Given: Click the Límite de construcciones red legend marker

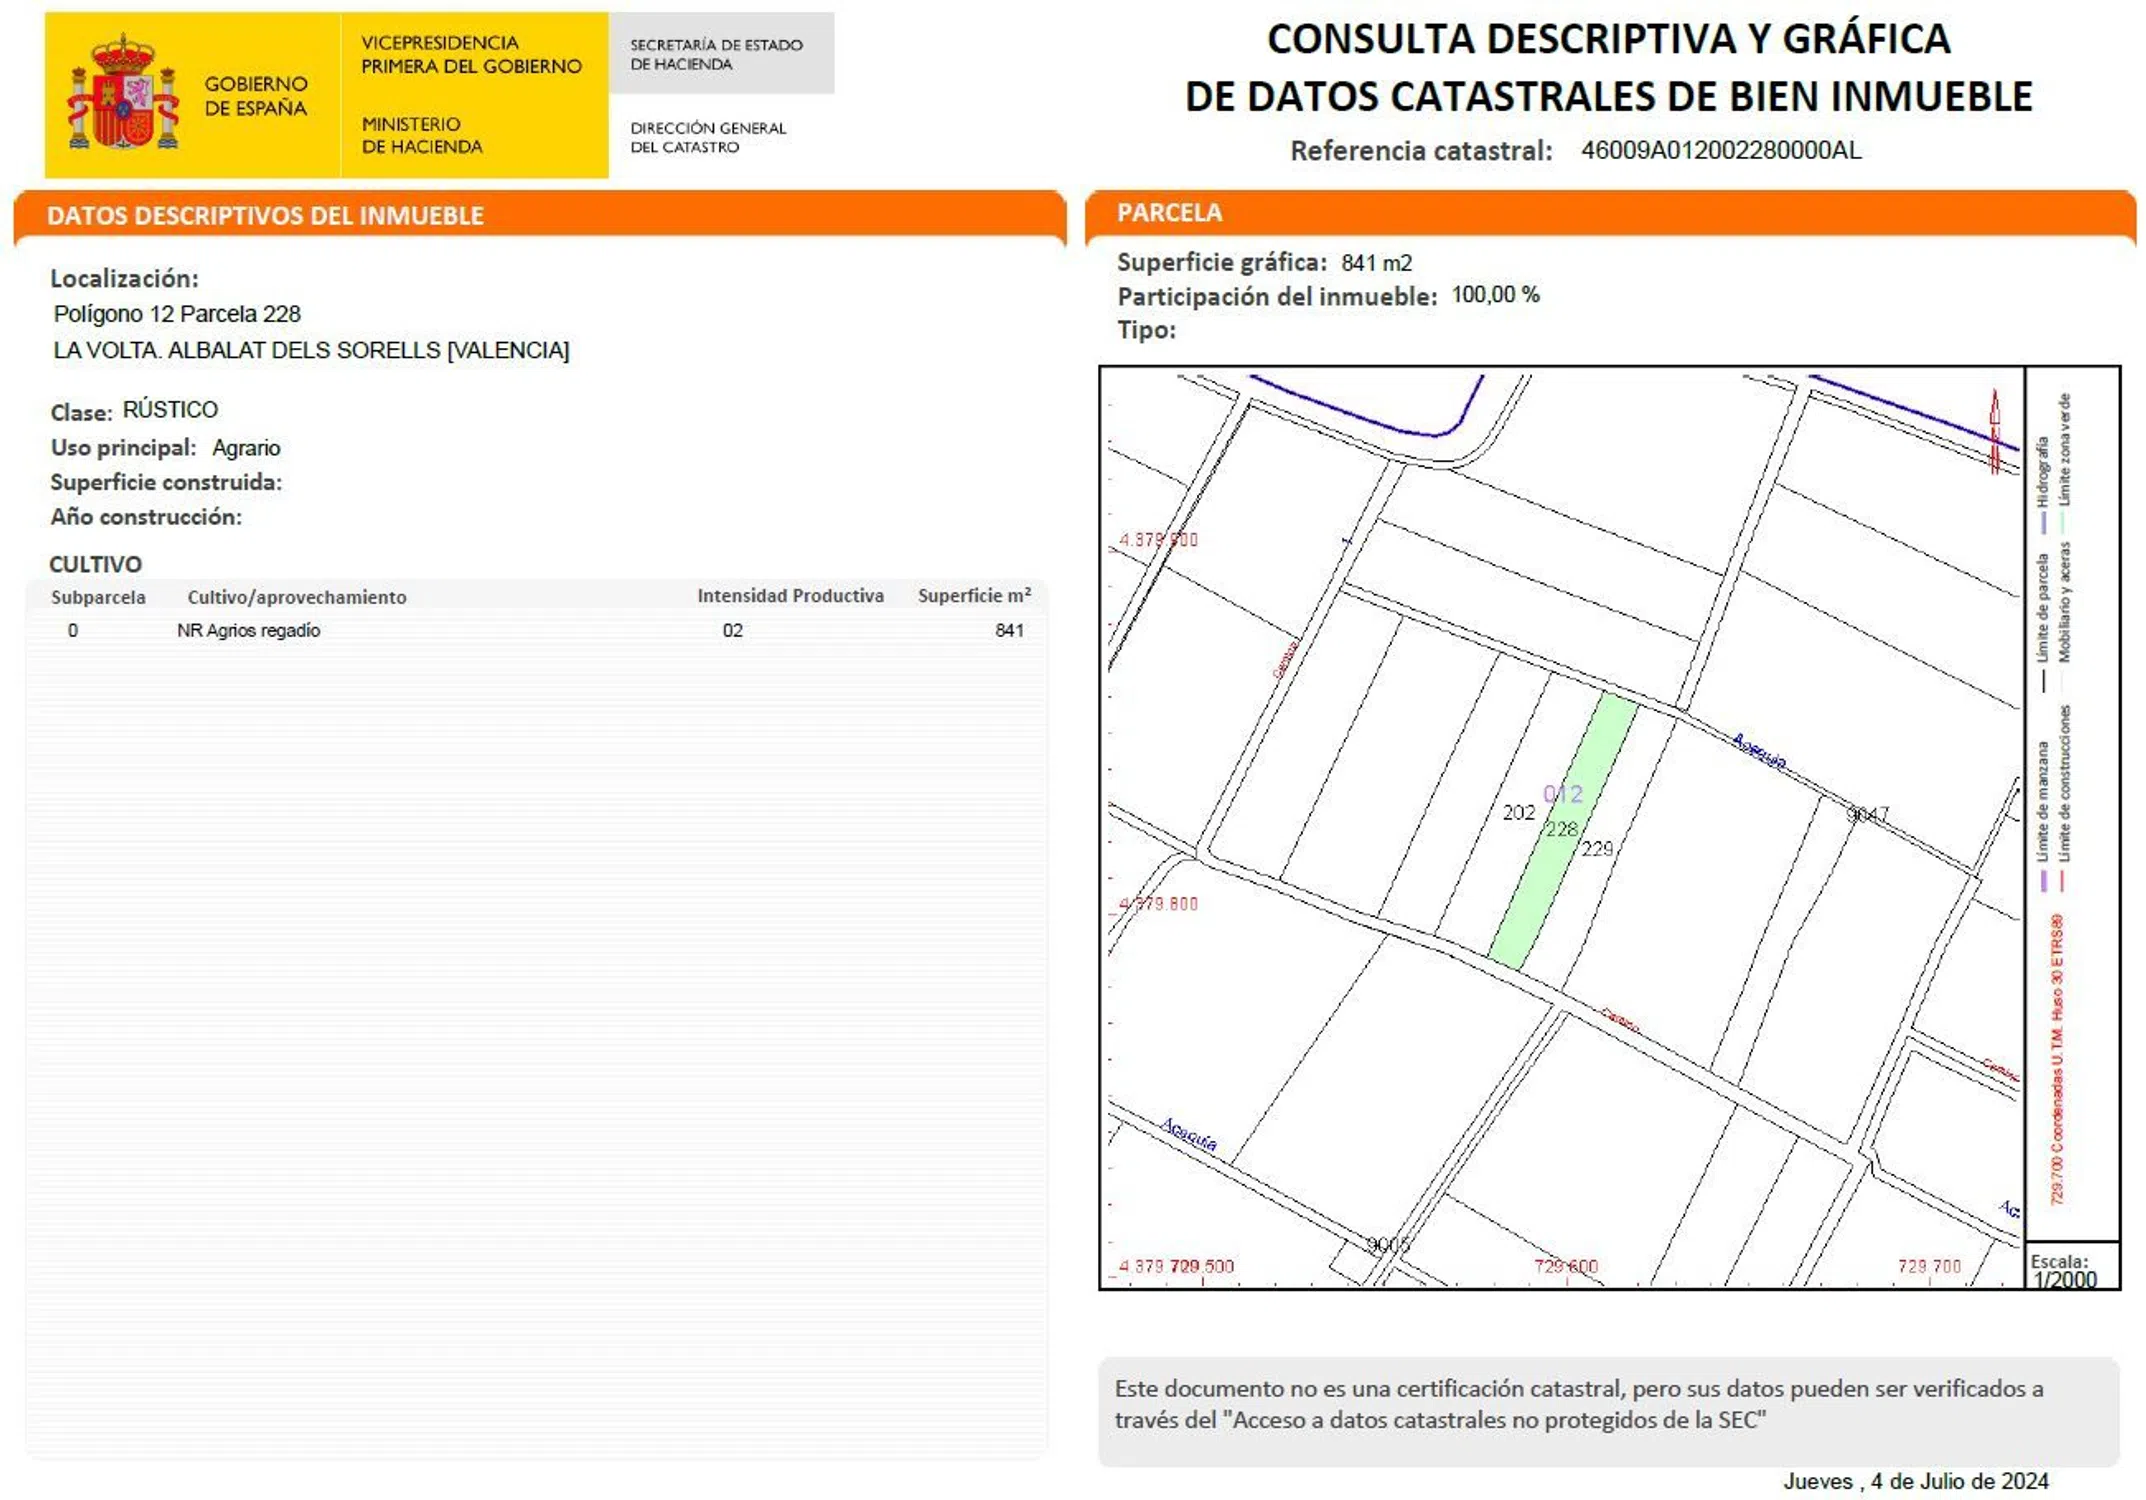Looking at the screenshot, I should click(x=2063, y=881).
